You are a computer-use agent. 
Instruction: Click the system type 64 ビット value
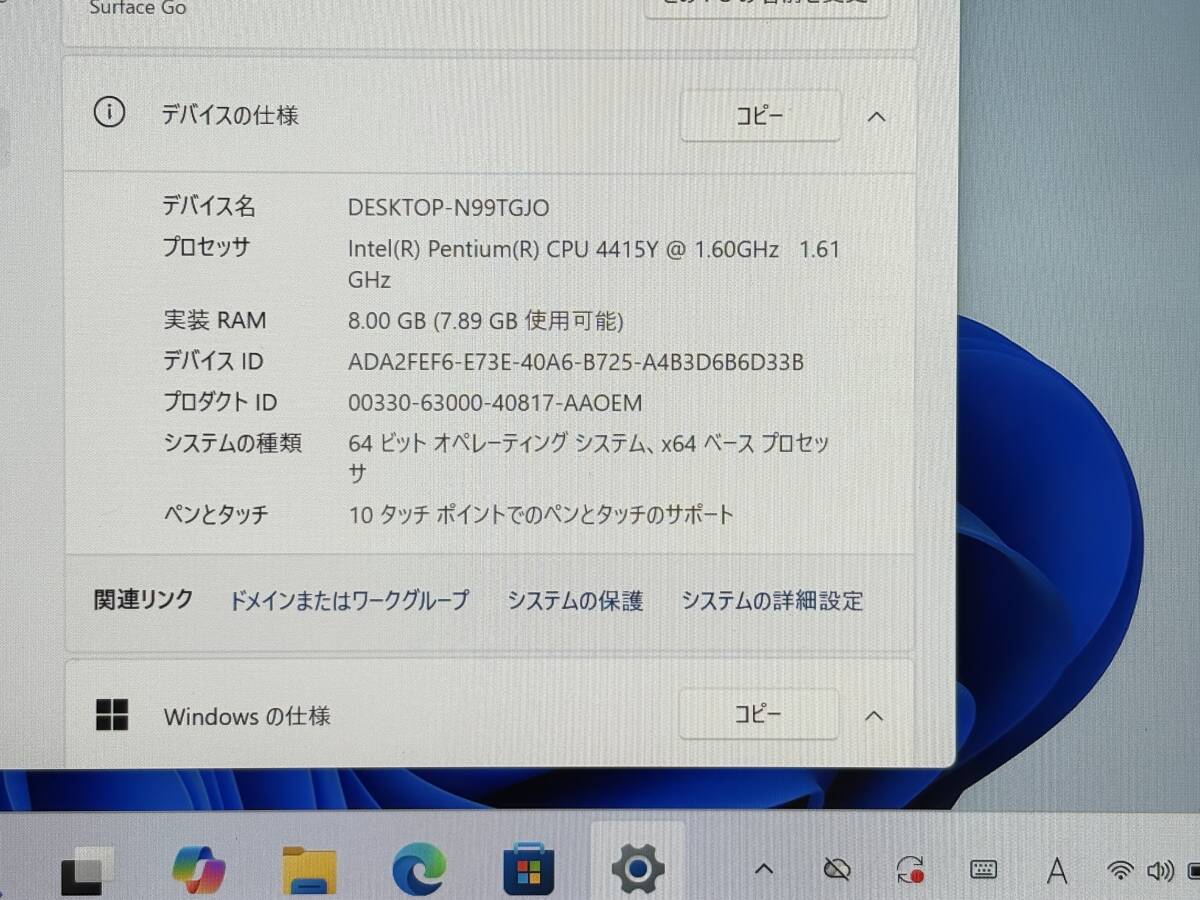point(589,457)
